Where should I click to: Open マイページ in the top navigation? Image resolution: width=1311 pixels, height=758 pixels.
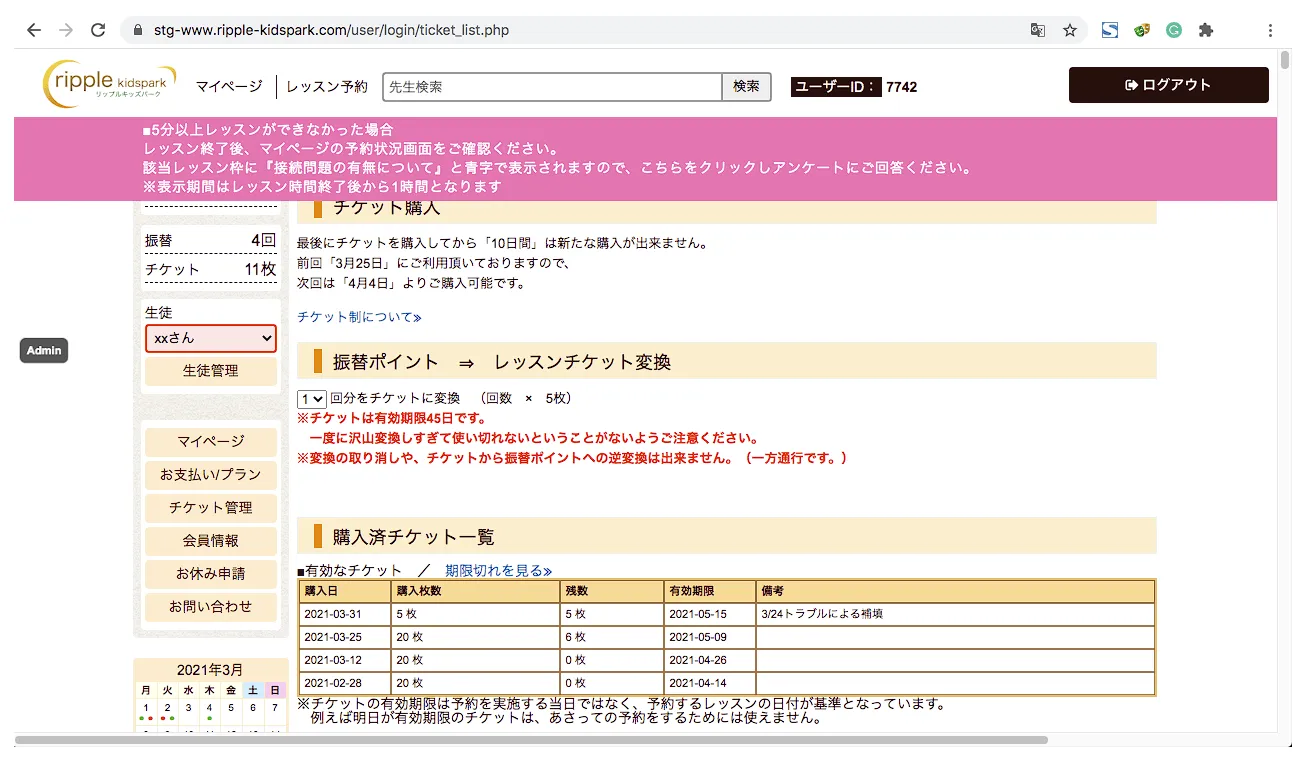(229, 87)
